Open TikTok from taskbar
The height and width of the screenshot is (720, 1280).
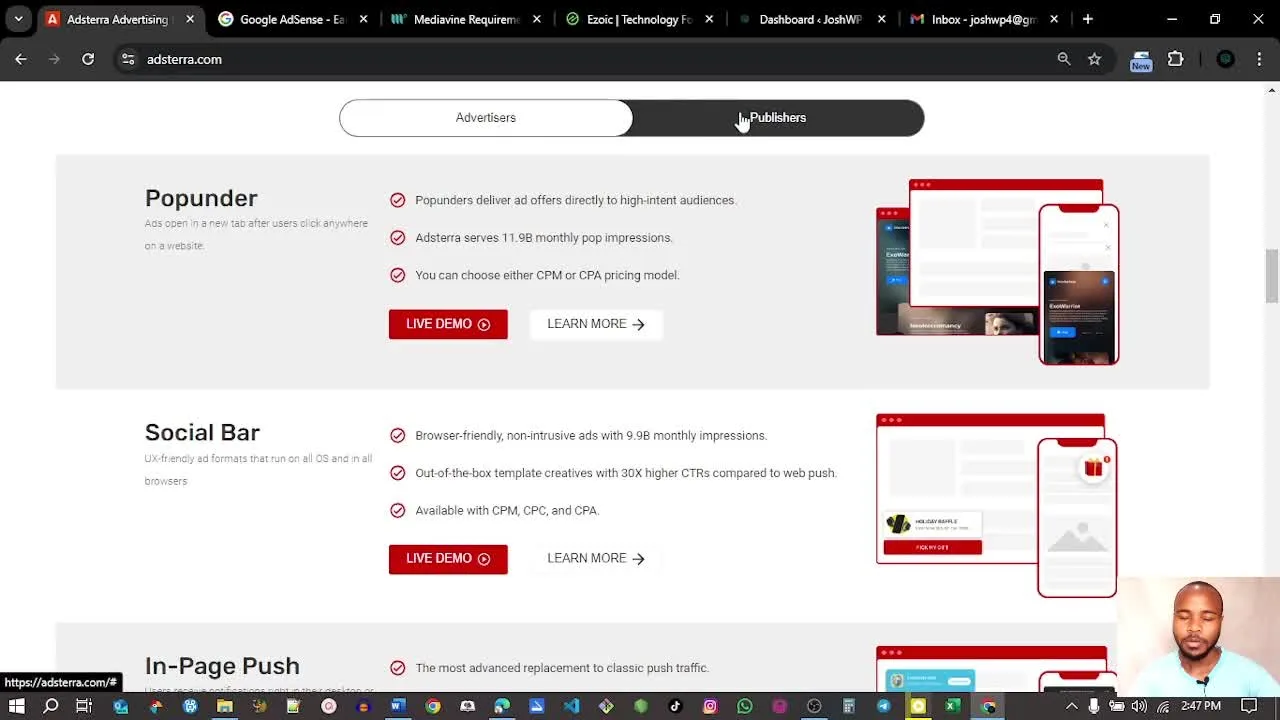point(675,706)
